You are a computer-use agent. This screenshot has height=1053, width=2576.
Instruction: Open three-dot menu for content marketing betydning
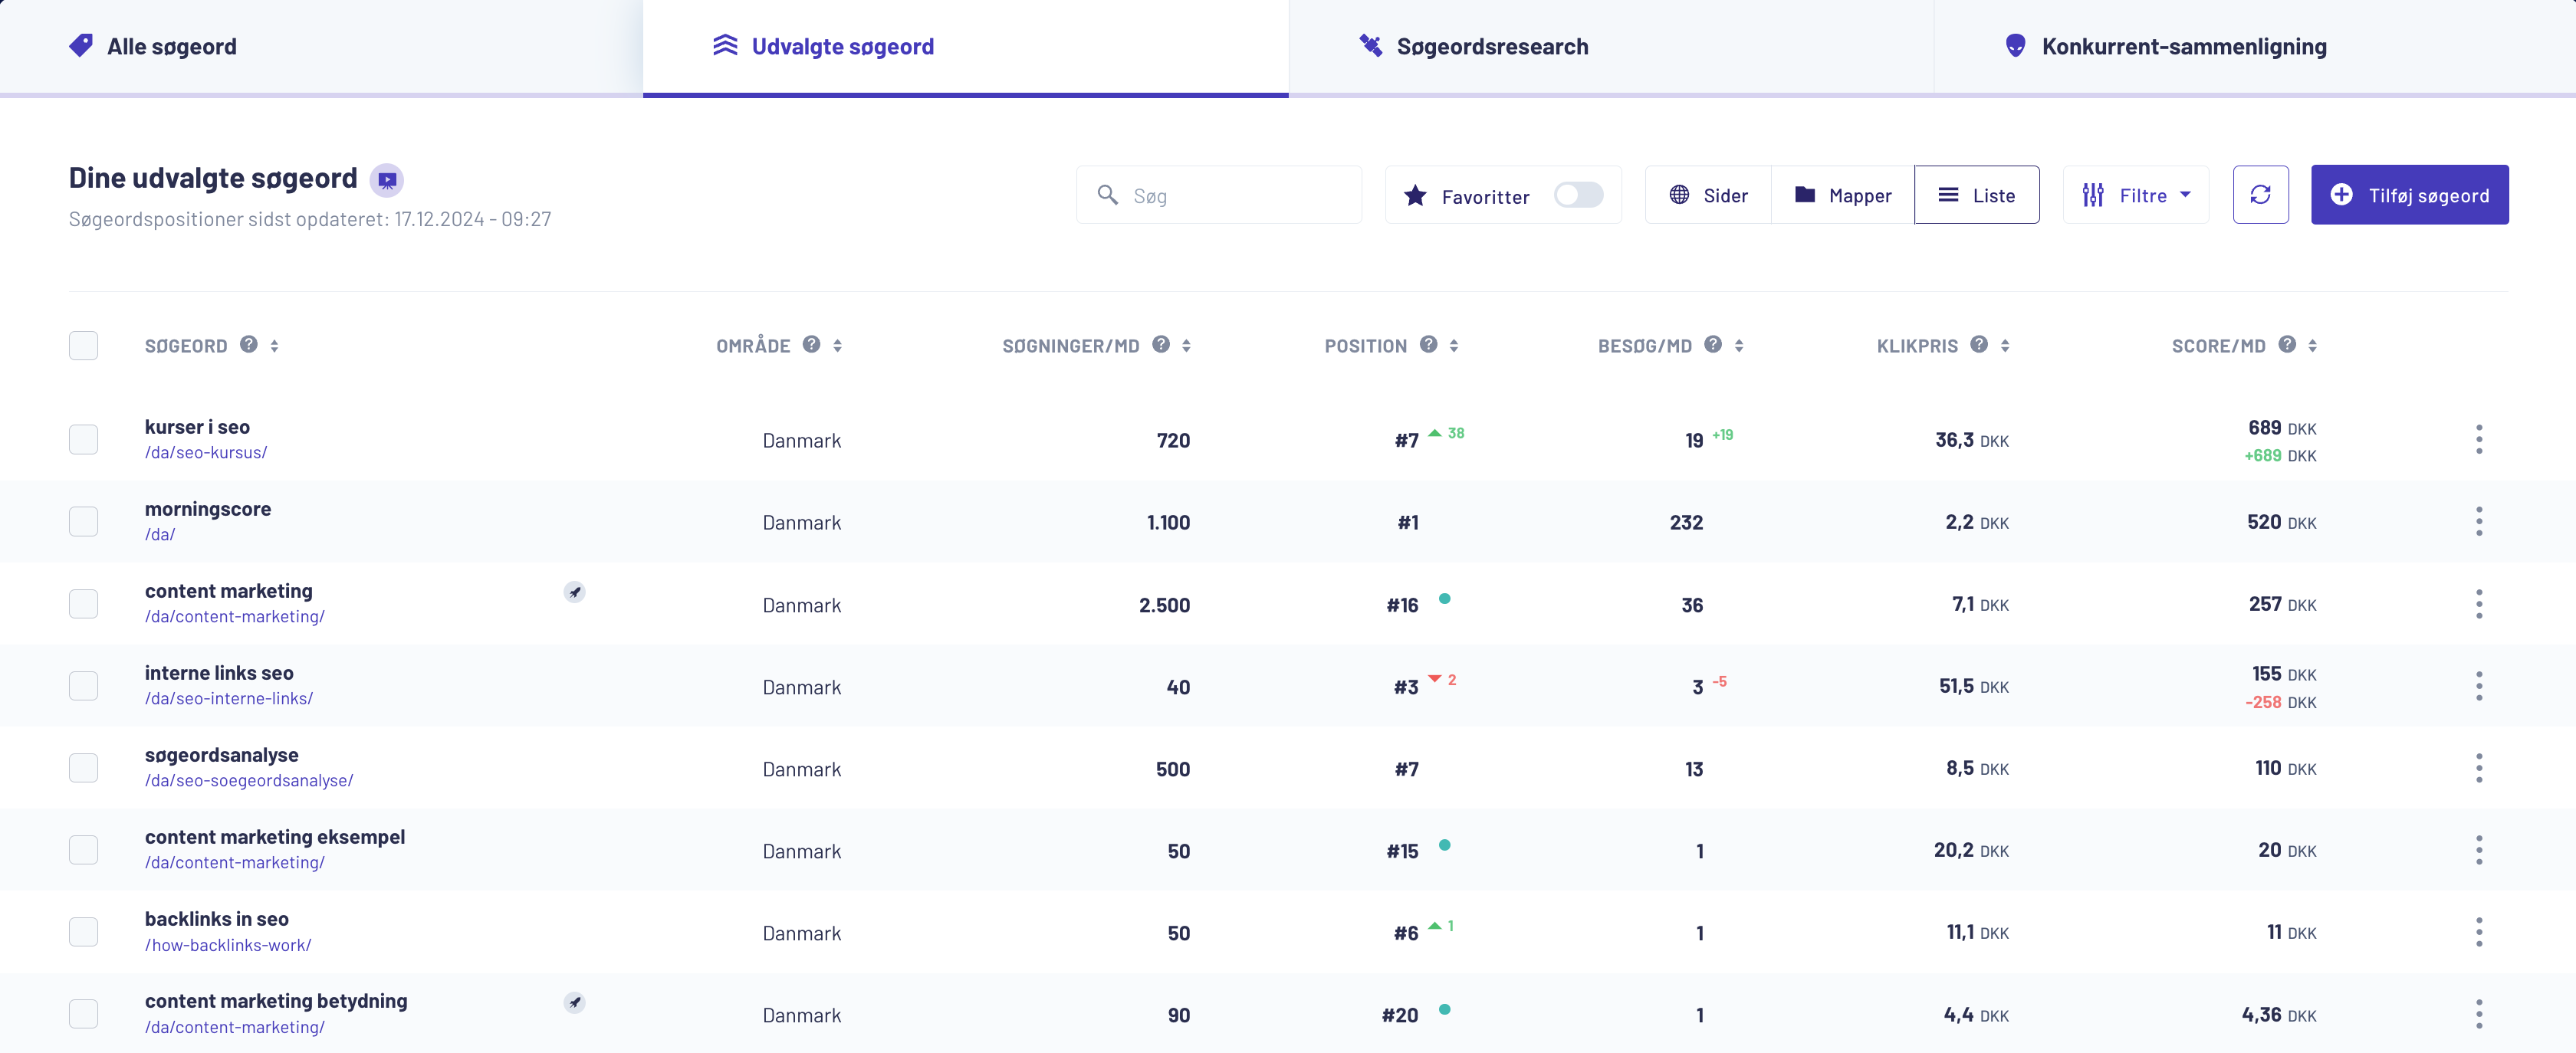click(x=2479, y=1014)
